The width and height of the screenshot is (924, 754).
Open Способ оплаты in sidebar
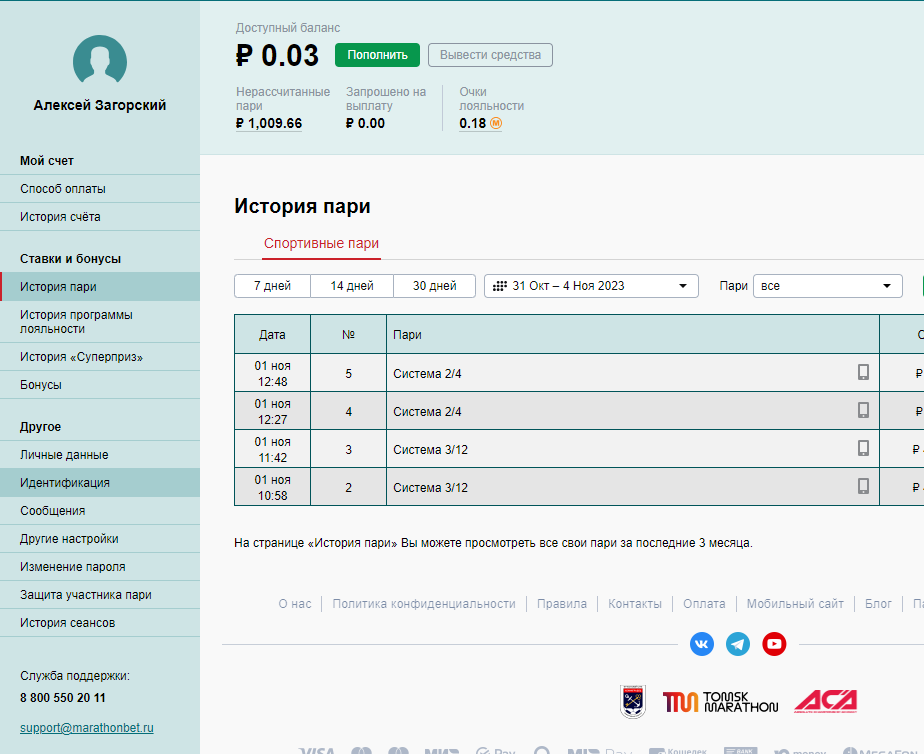pos(100,188)
